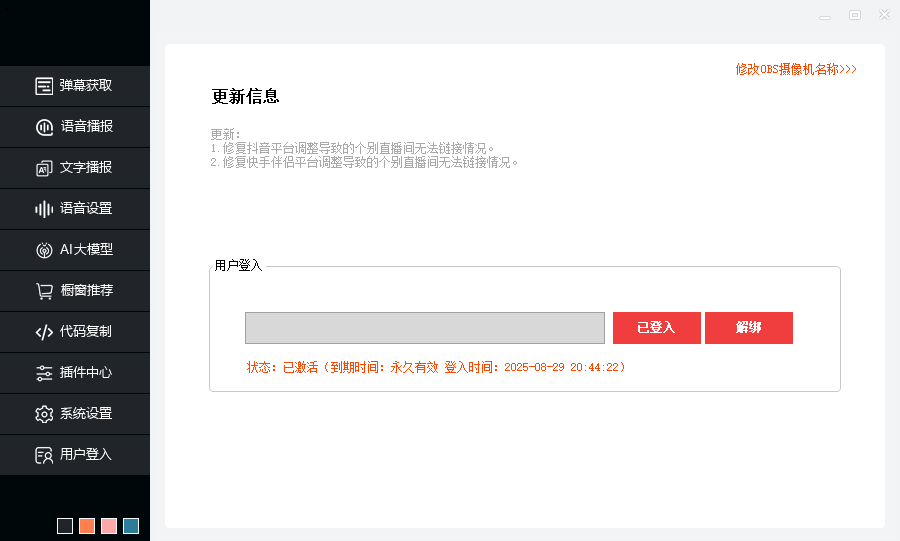The width and height of the screenshot is (900, 541).
Task: Click the 代码复制 code bracket icon
Action: (x=44, y=332)
